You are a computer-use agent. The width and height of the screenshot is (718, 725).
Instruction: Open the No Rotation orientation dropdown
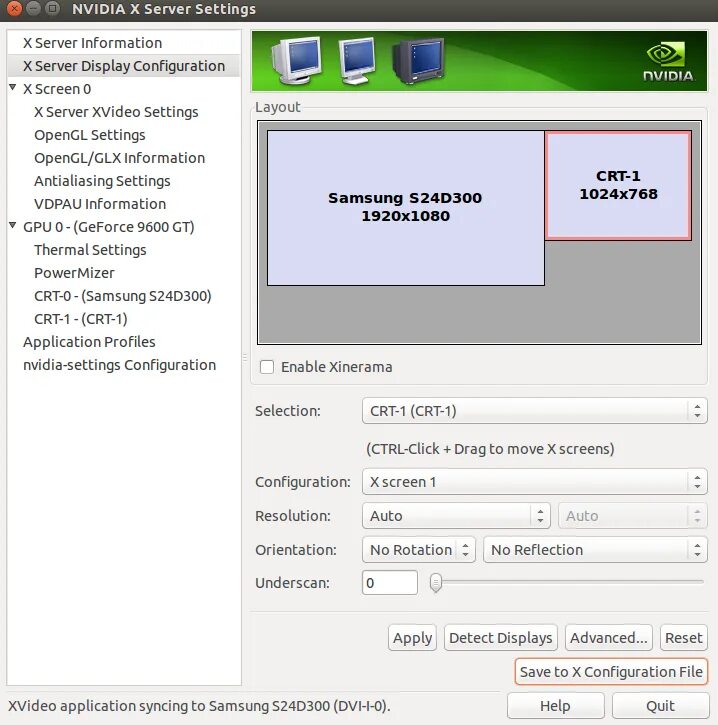(x=418, y=550)
